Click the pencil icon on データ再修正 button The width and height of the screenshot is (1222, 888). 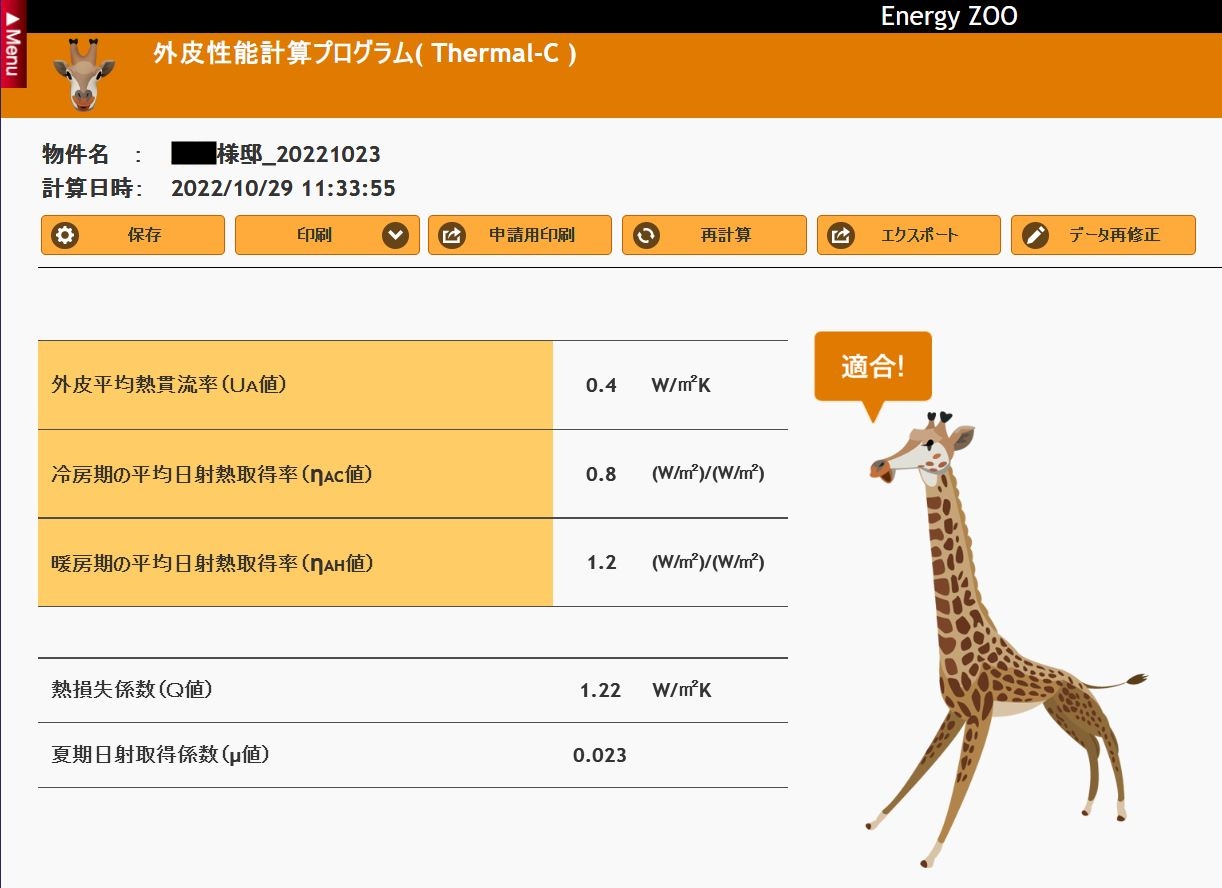coord(1037,235)
